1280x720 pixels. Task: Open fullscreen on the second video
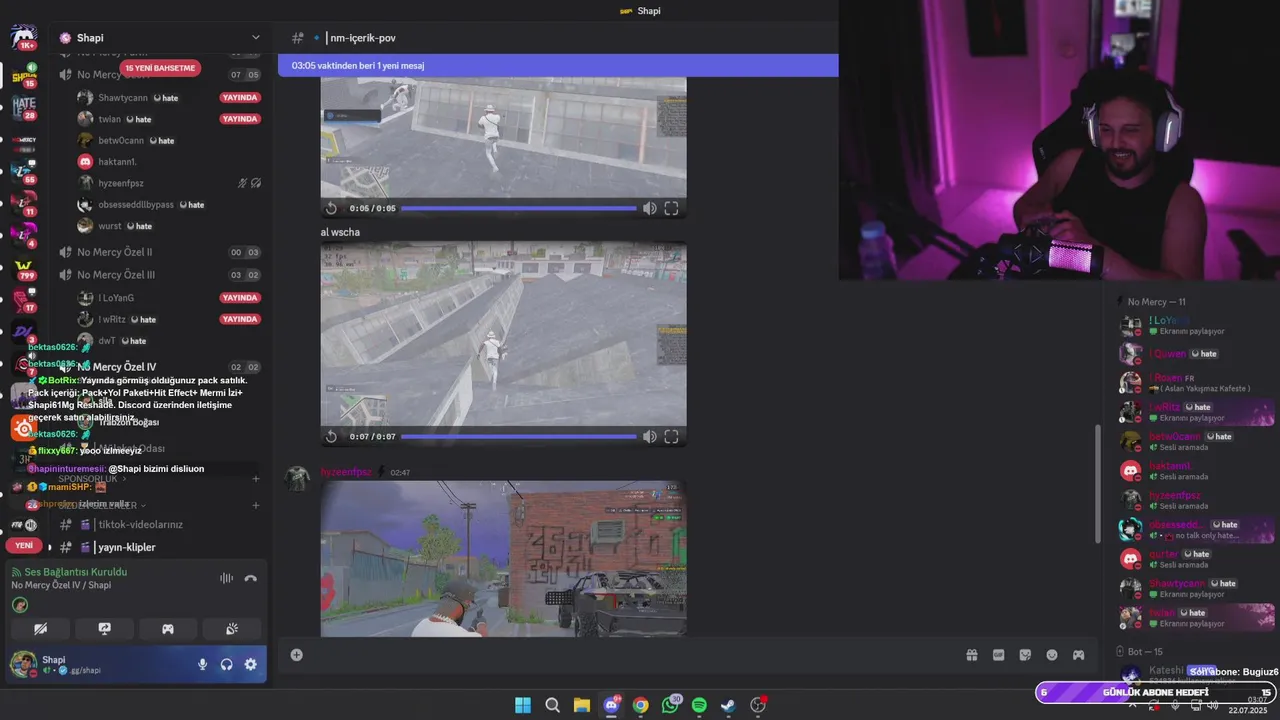[x=671, y=436]
